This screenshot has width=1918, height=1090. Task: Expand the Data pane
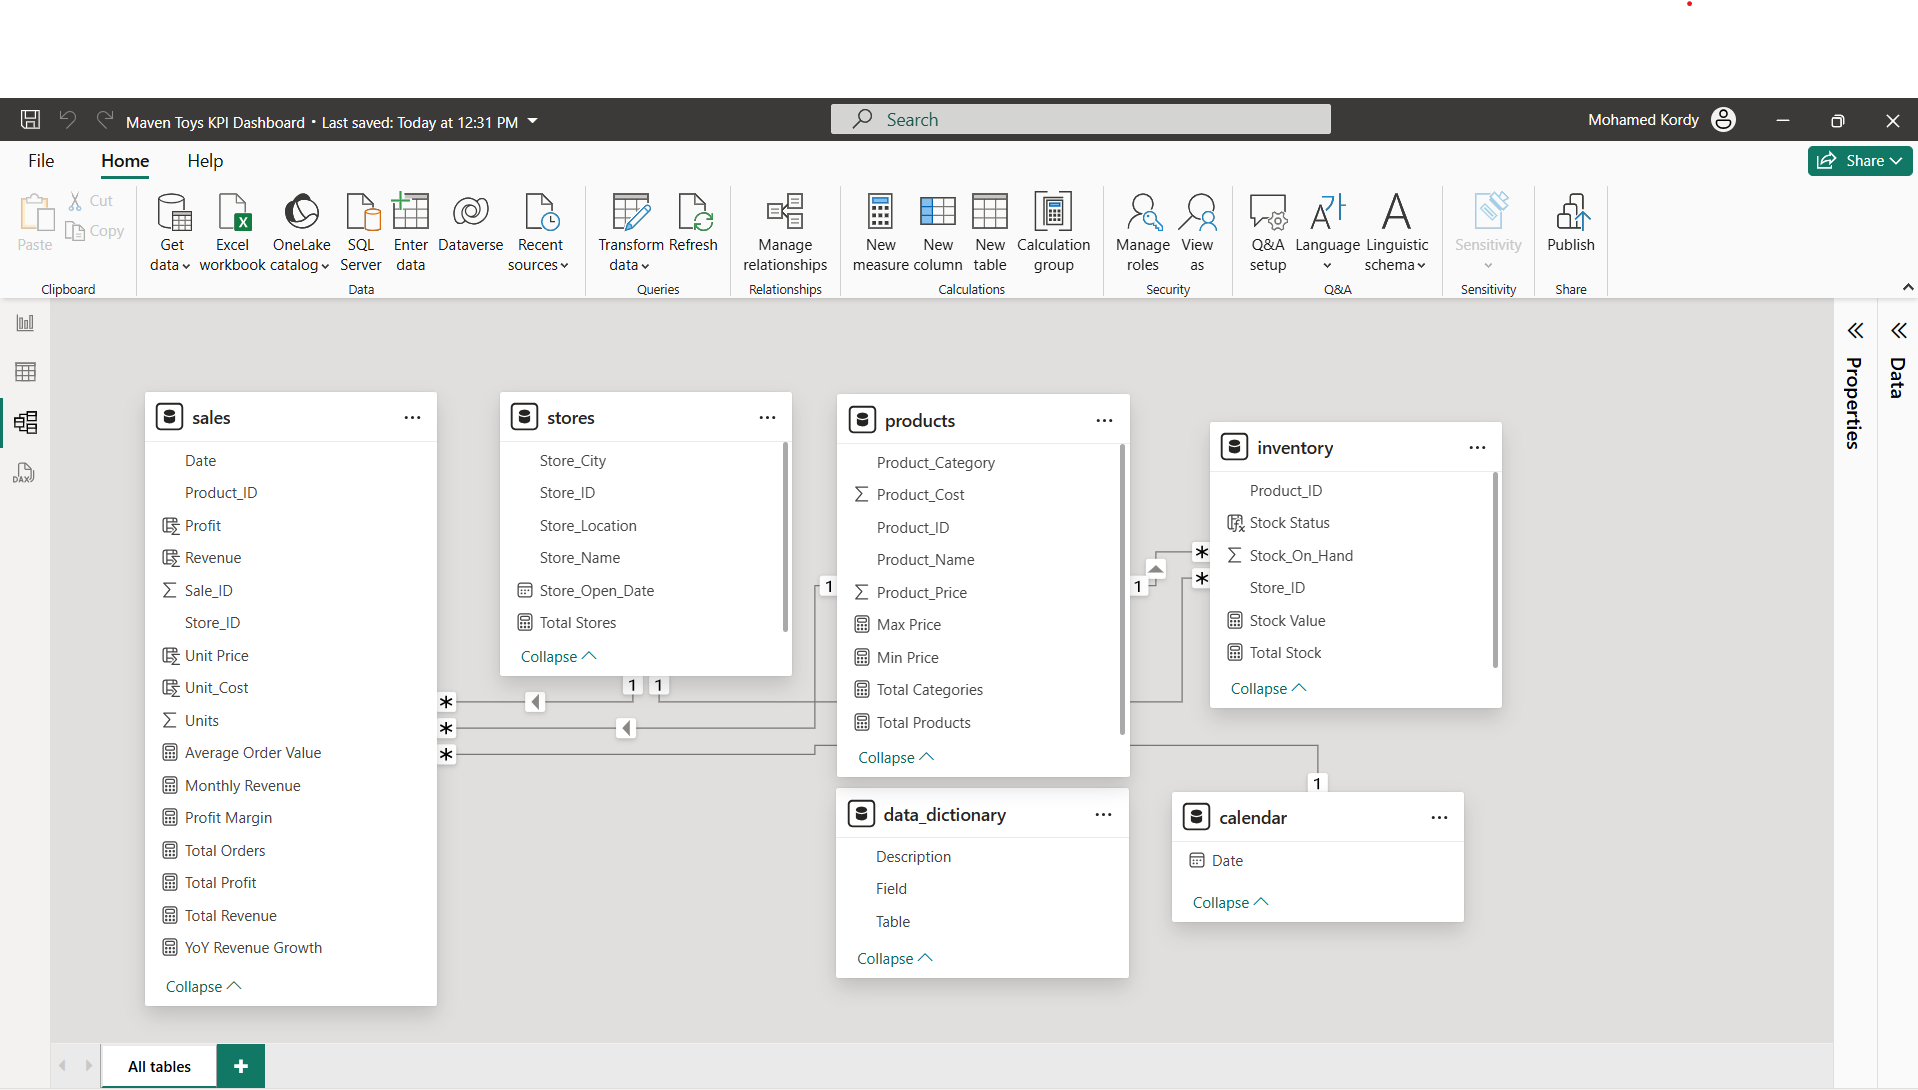pos(1898,331)
